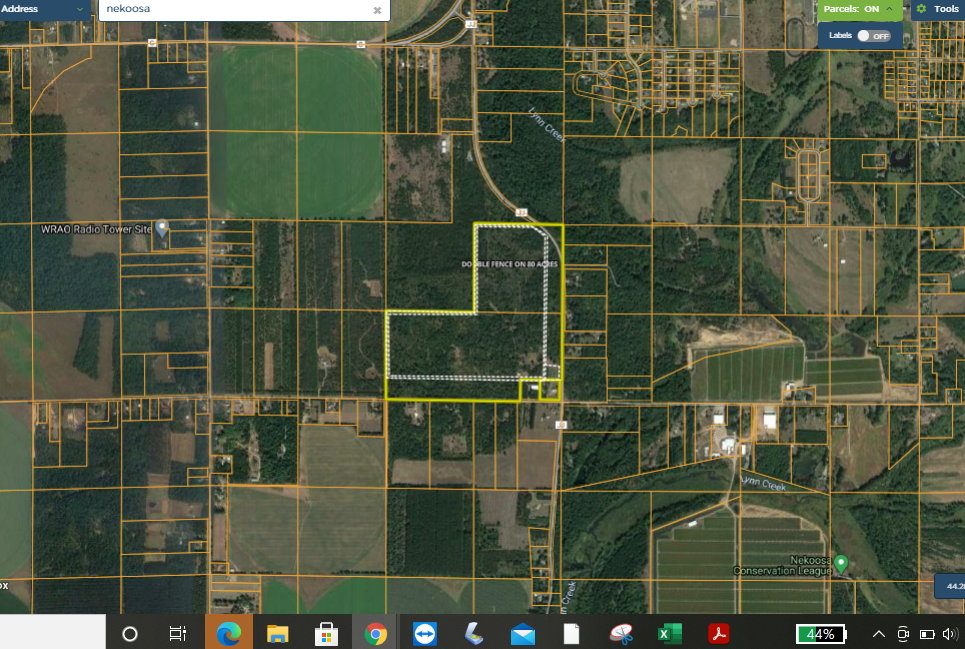The width and height of the screenshot is (965, 649).
Task: Open Excel from taskbar
Action: pyautogui.click(x=669, y=633)
